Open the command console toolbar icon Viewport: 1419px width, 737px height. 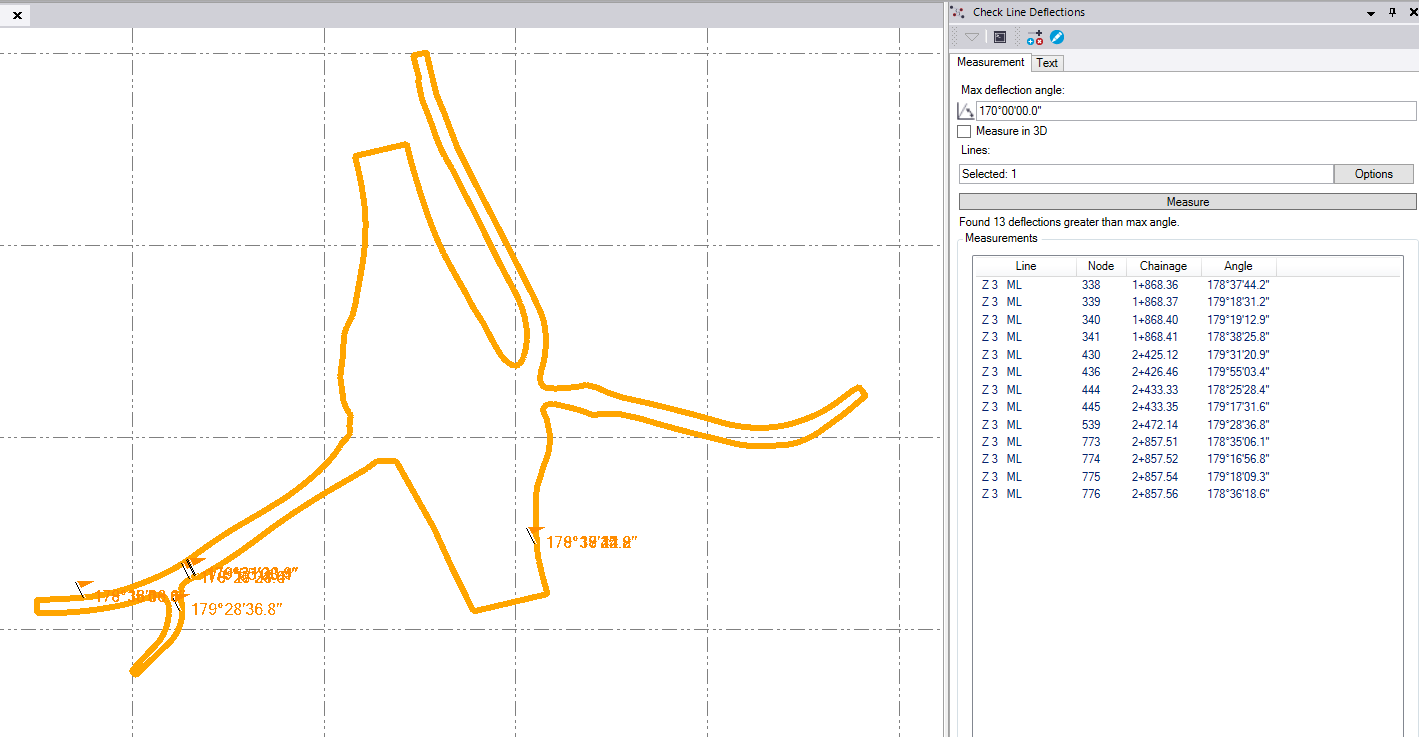click(x=1000, y=37)
